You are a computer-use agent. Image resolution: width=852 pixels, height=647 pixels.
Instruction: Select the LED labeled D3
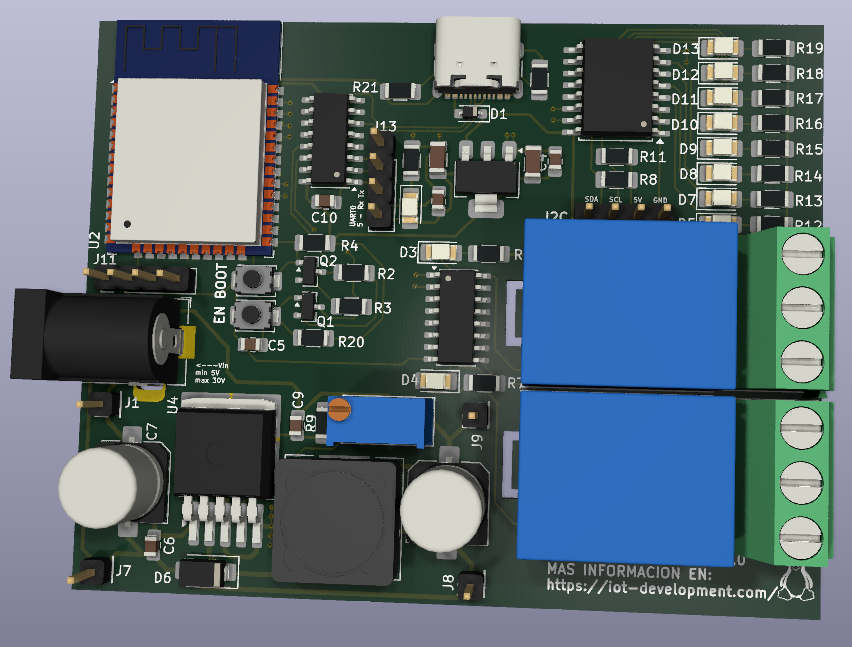[x=441, y=252]
